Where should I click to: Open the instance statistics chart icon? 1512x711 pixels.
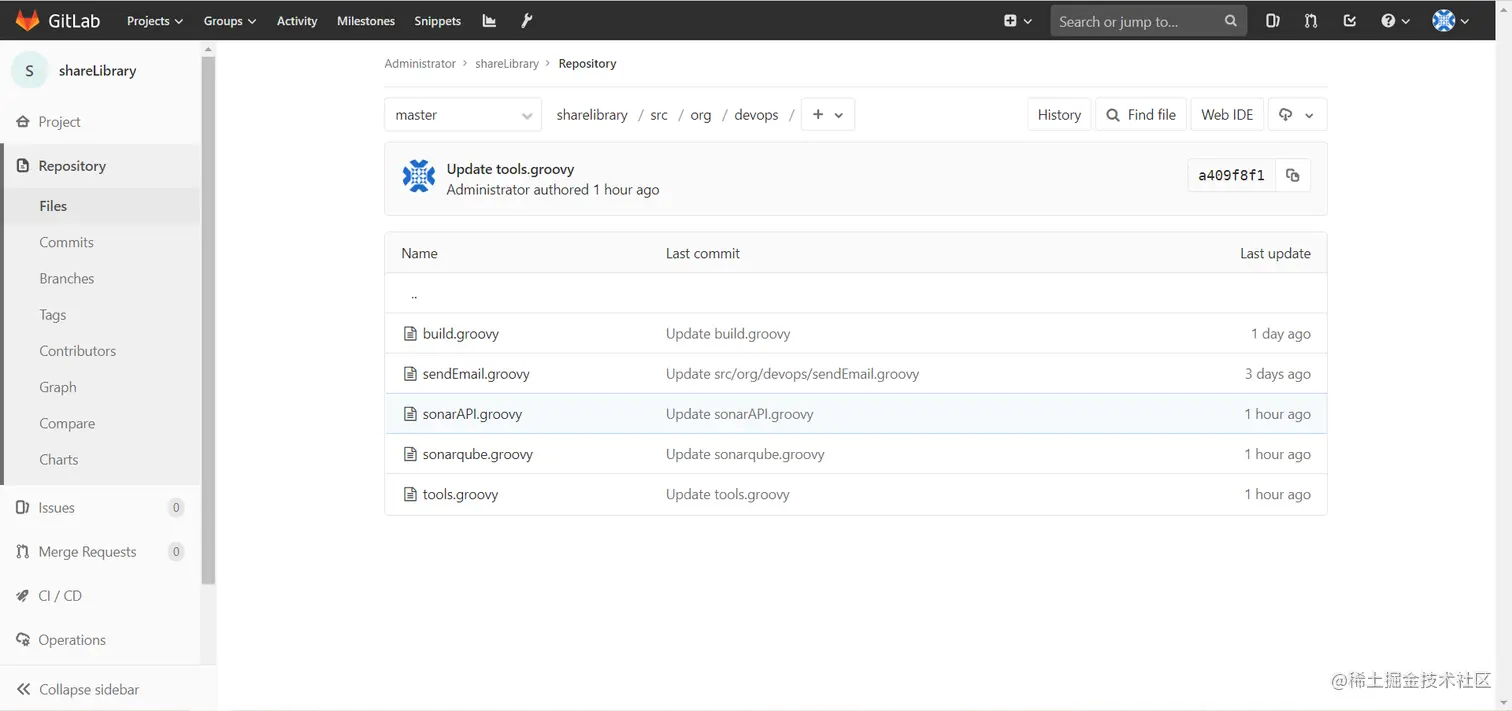[x=489, y=21]
